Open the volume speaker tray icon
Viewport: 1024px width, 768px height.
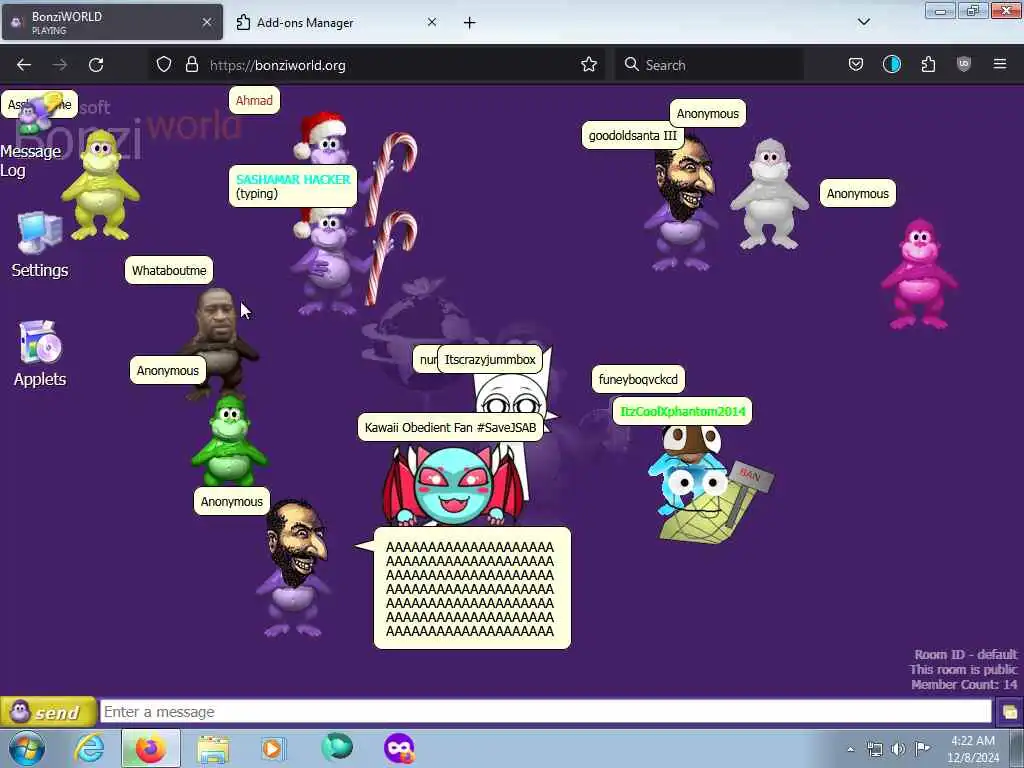(898, 749)
